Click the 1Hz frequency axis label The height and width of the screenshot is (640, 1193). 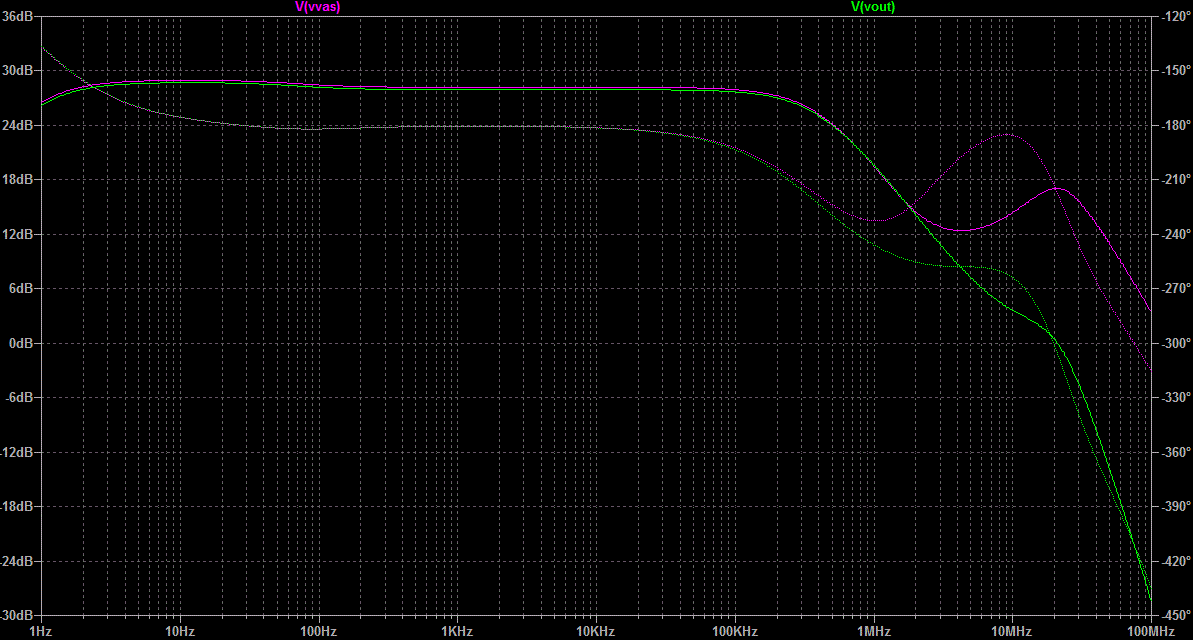pyautogui.click(x=40, y=632)
